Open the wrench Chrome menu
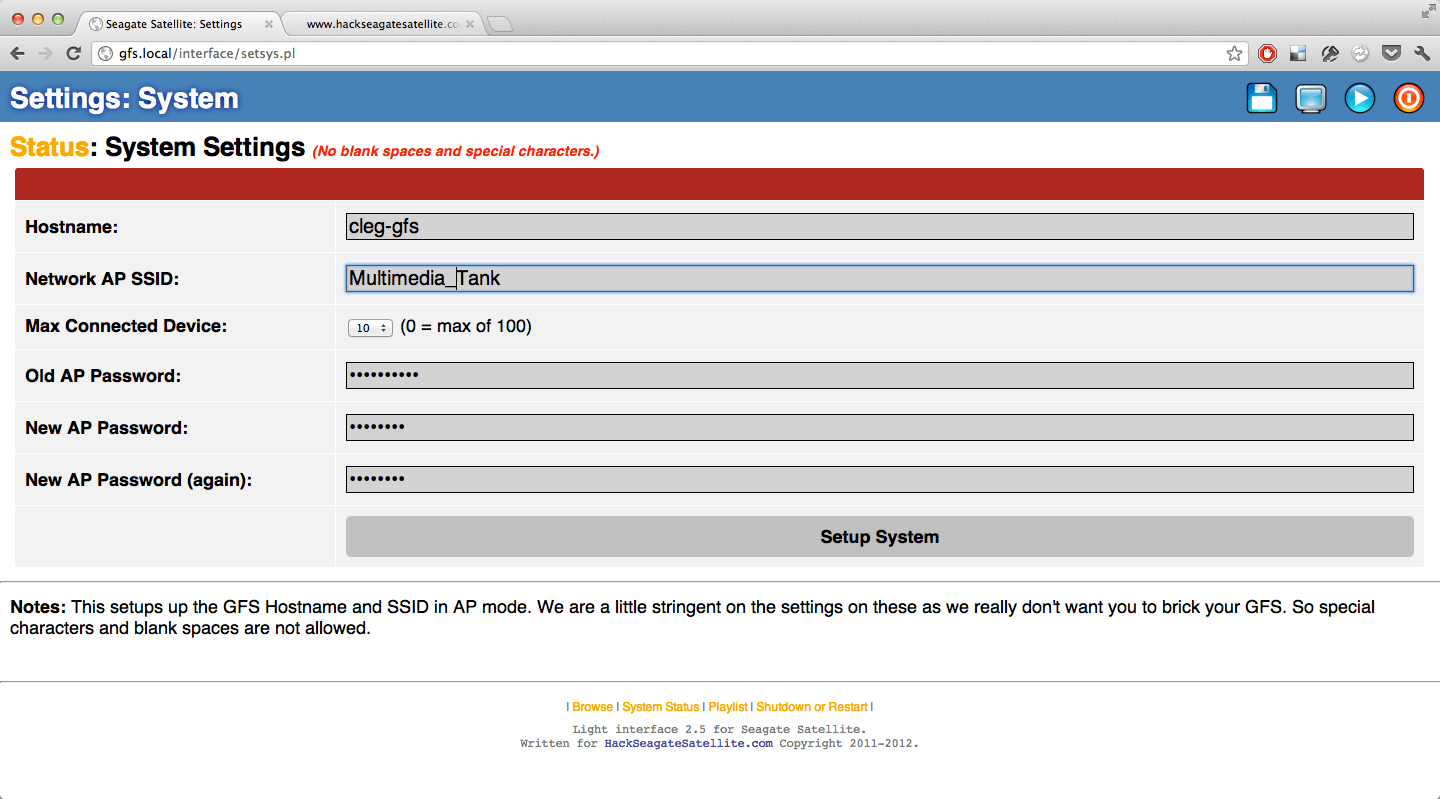The height and width of the screenshot is (799, 1440). (x=1422, y=54)
